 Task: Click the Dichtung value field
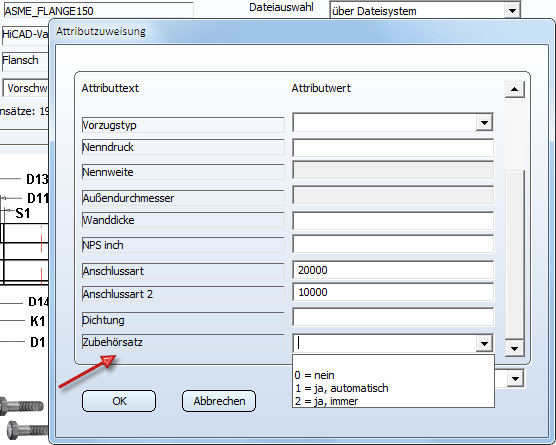click(393, 317)
